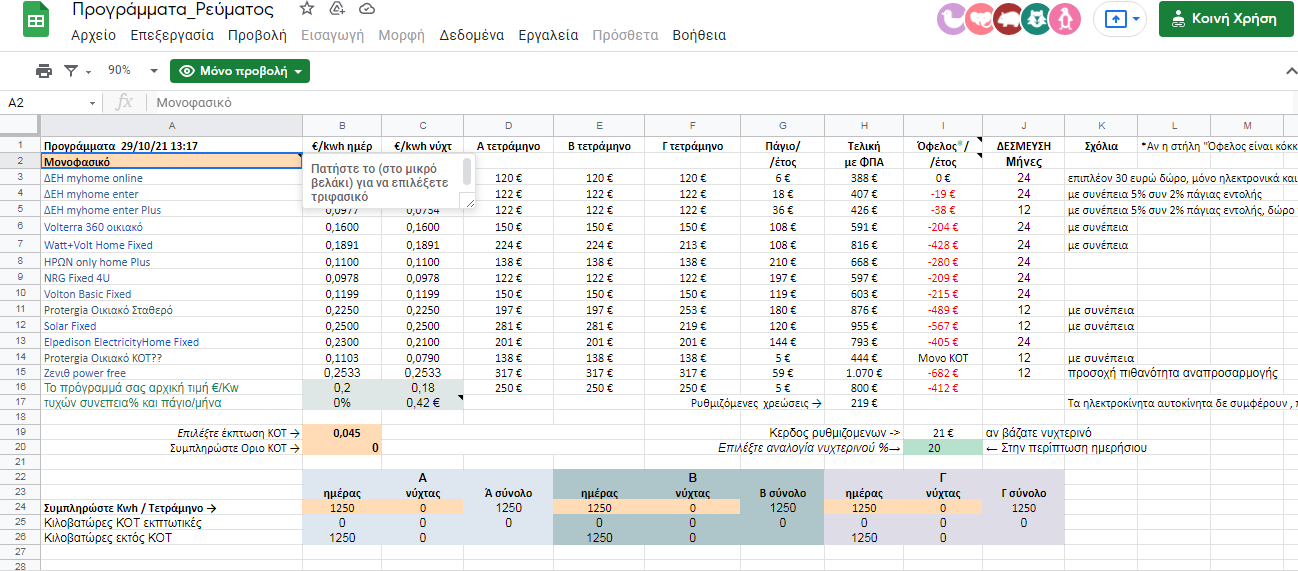Open the Πρόσθετα menu
This screenshot has width=1298, height=571.
(625, 35)
